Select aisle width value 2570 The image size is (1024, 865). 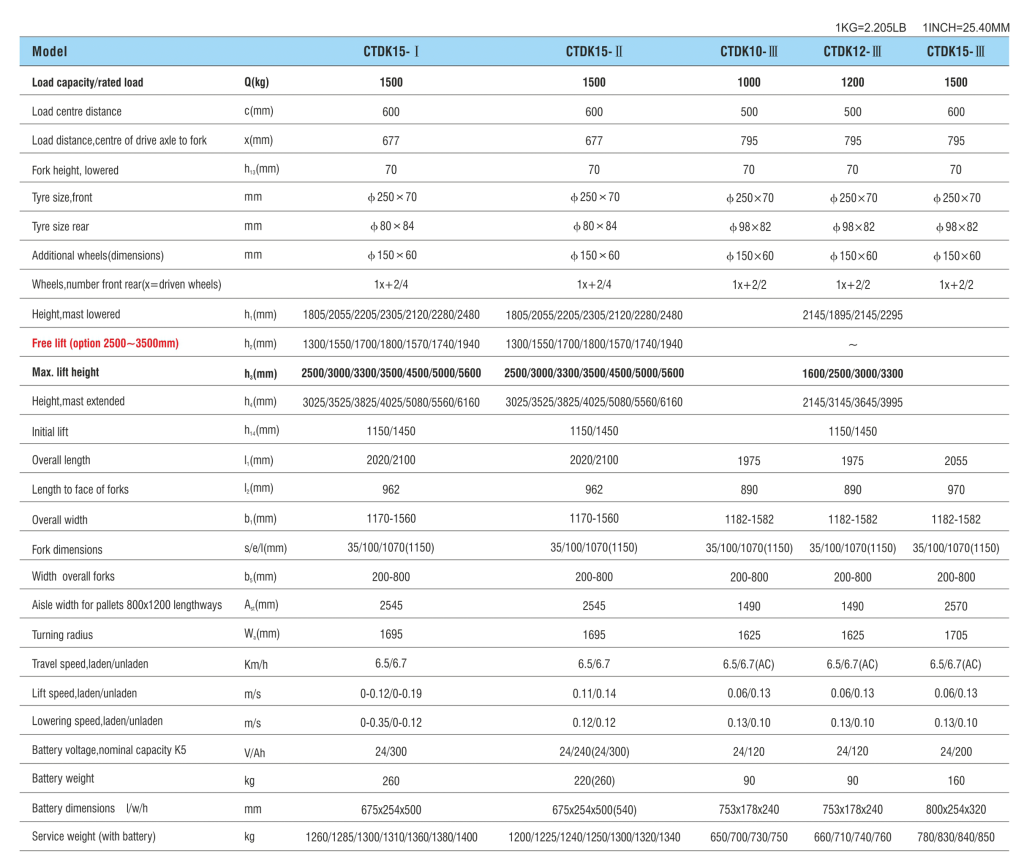955,606
